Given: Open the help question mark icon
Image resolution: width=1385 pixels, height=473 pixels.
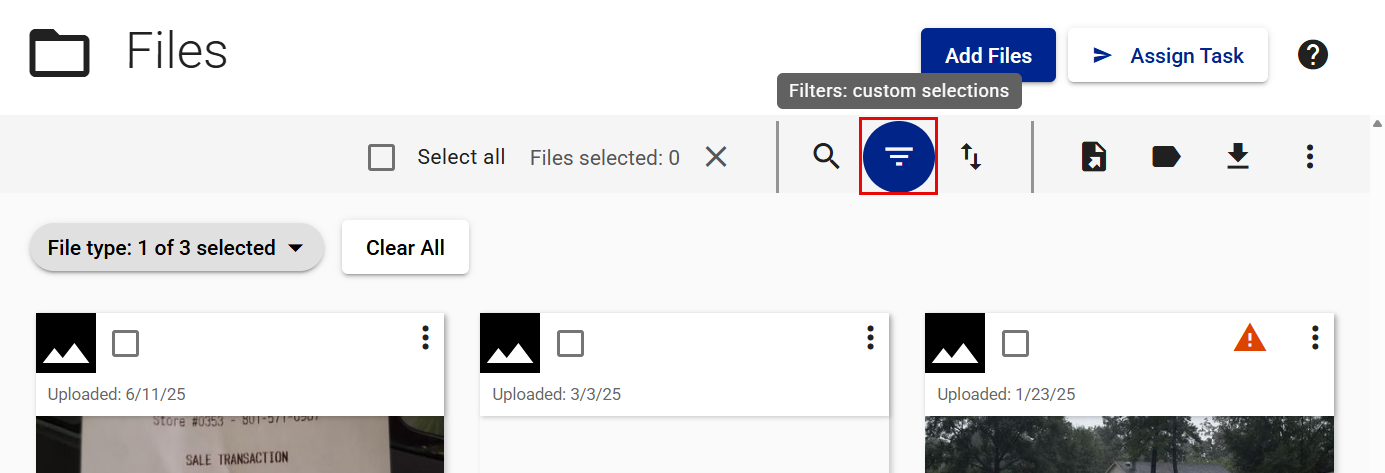Looking at the screenshot, I should click(1312, 55).
